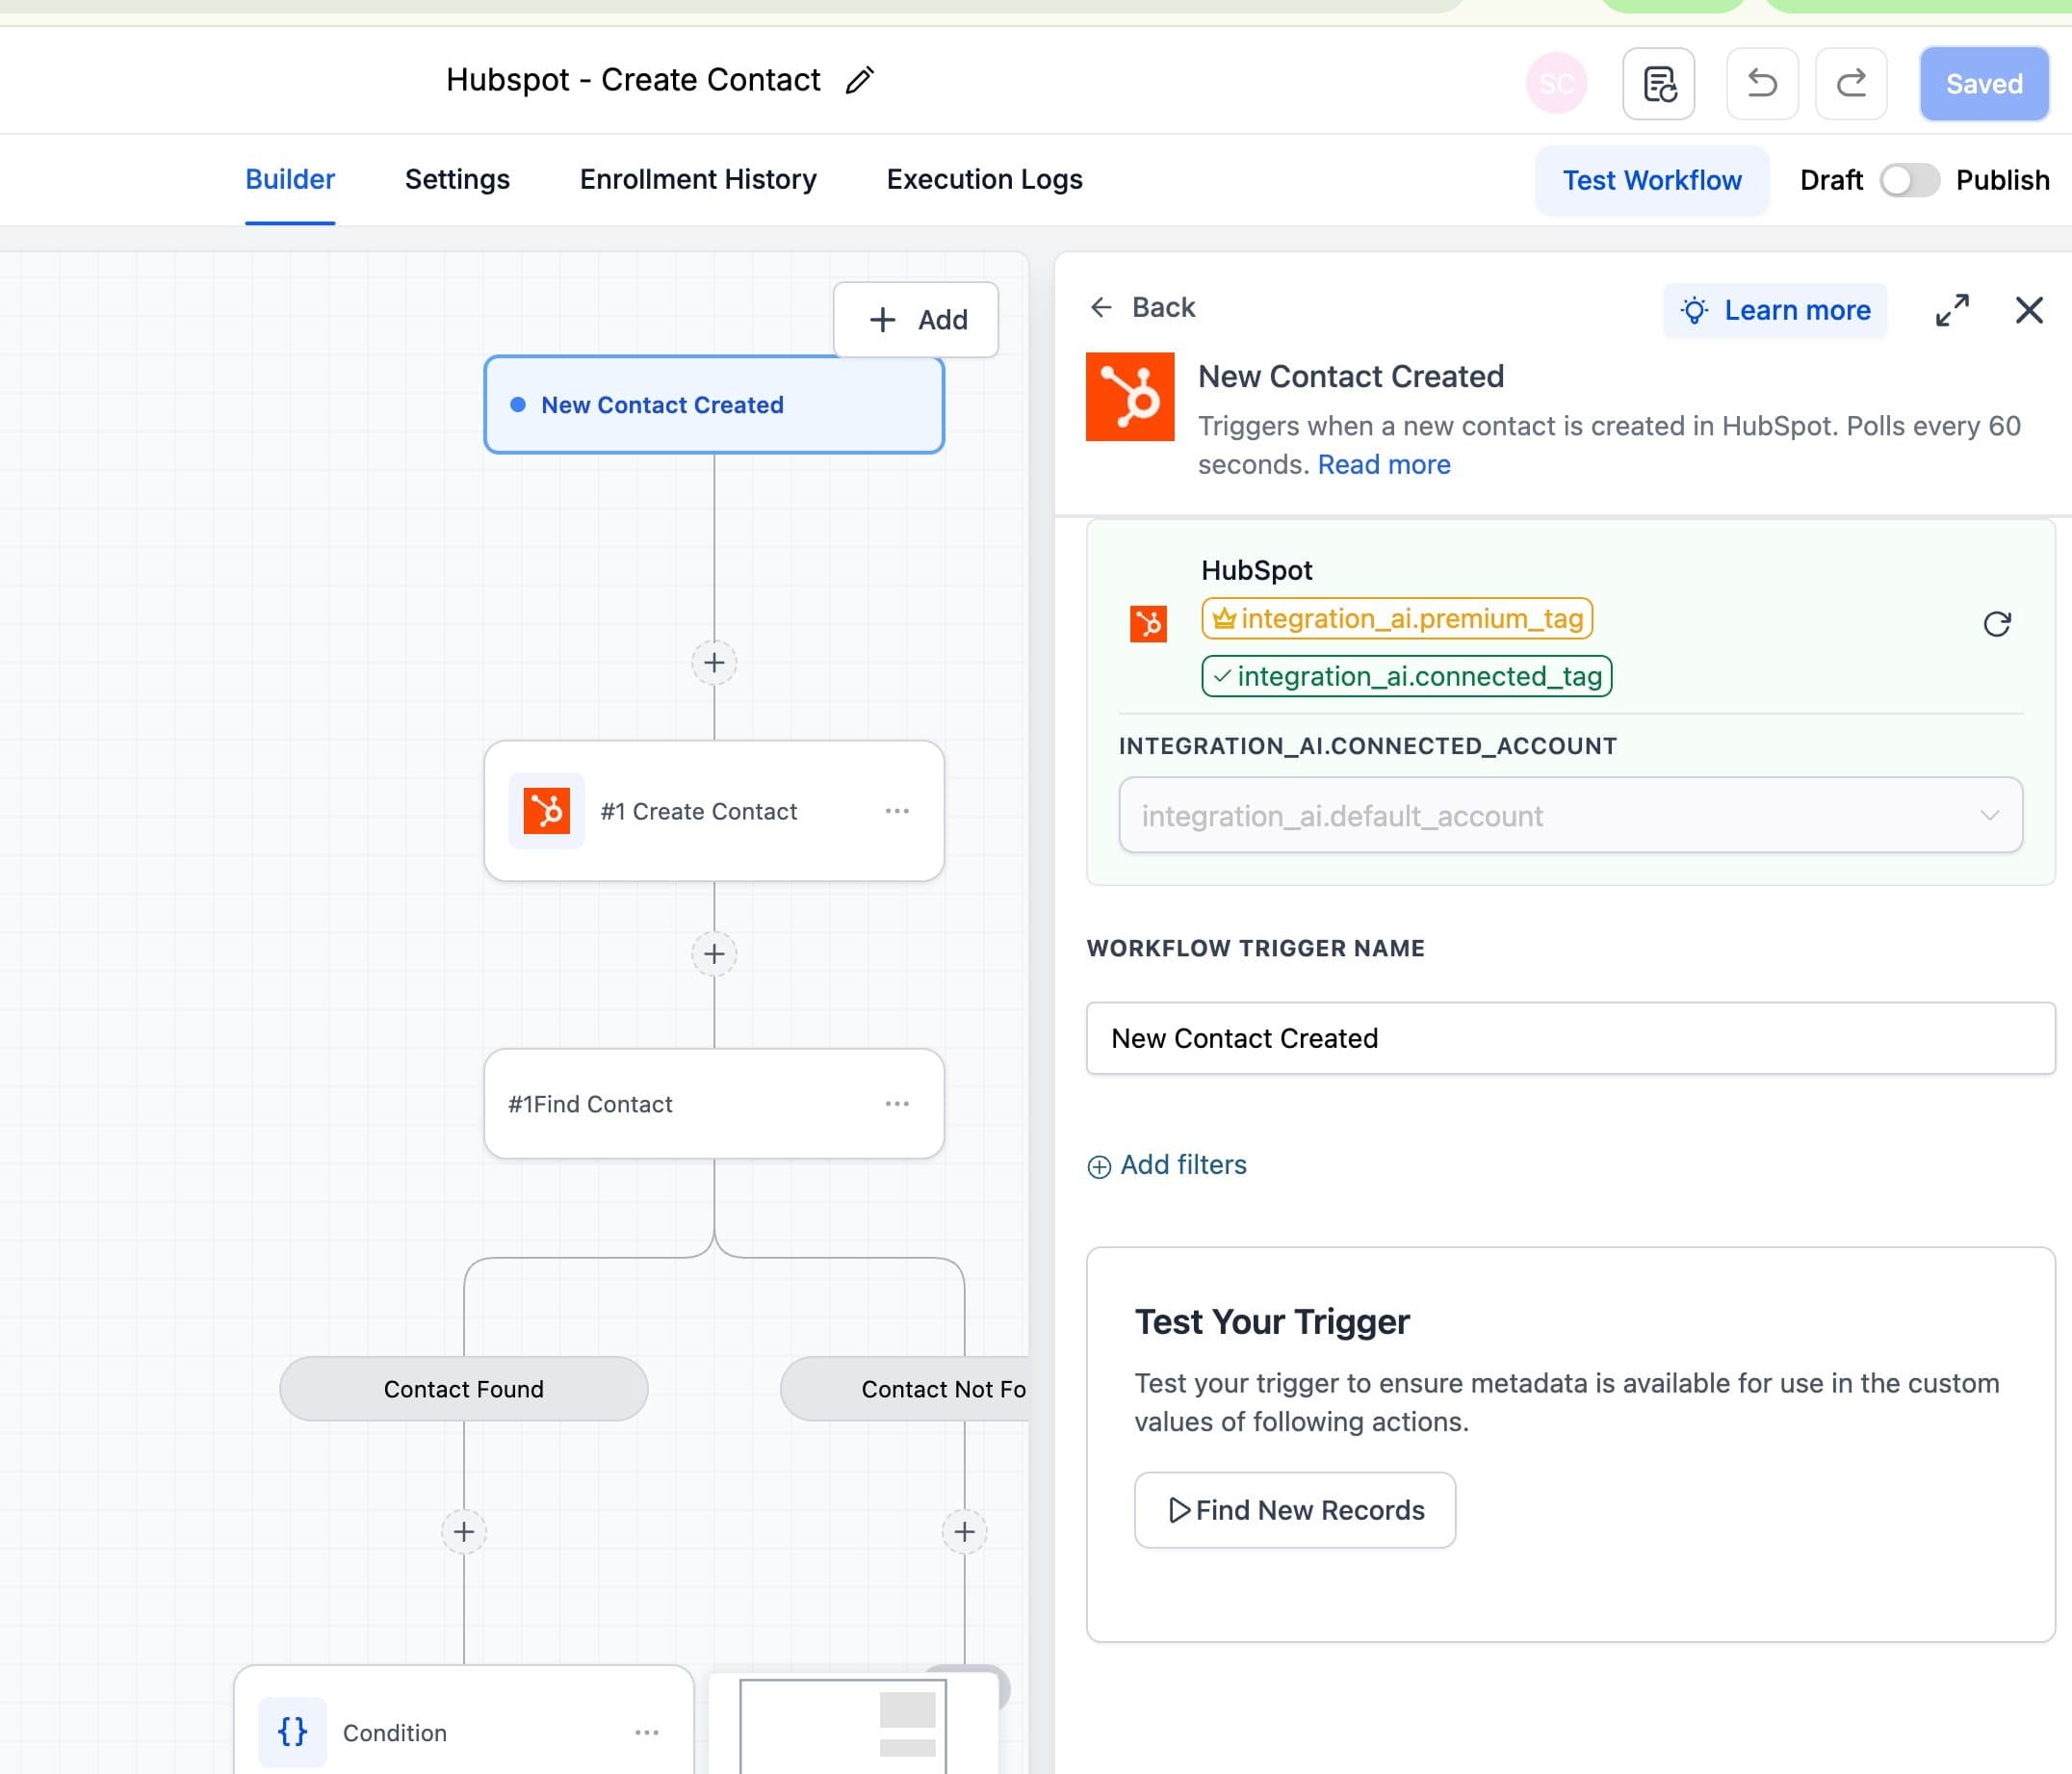
Task: Add step below New Contact Created trigger
Action: pyautogui.click(x=714, y=663)
